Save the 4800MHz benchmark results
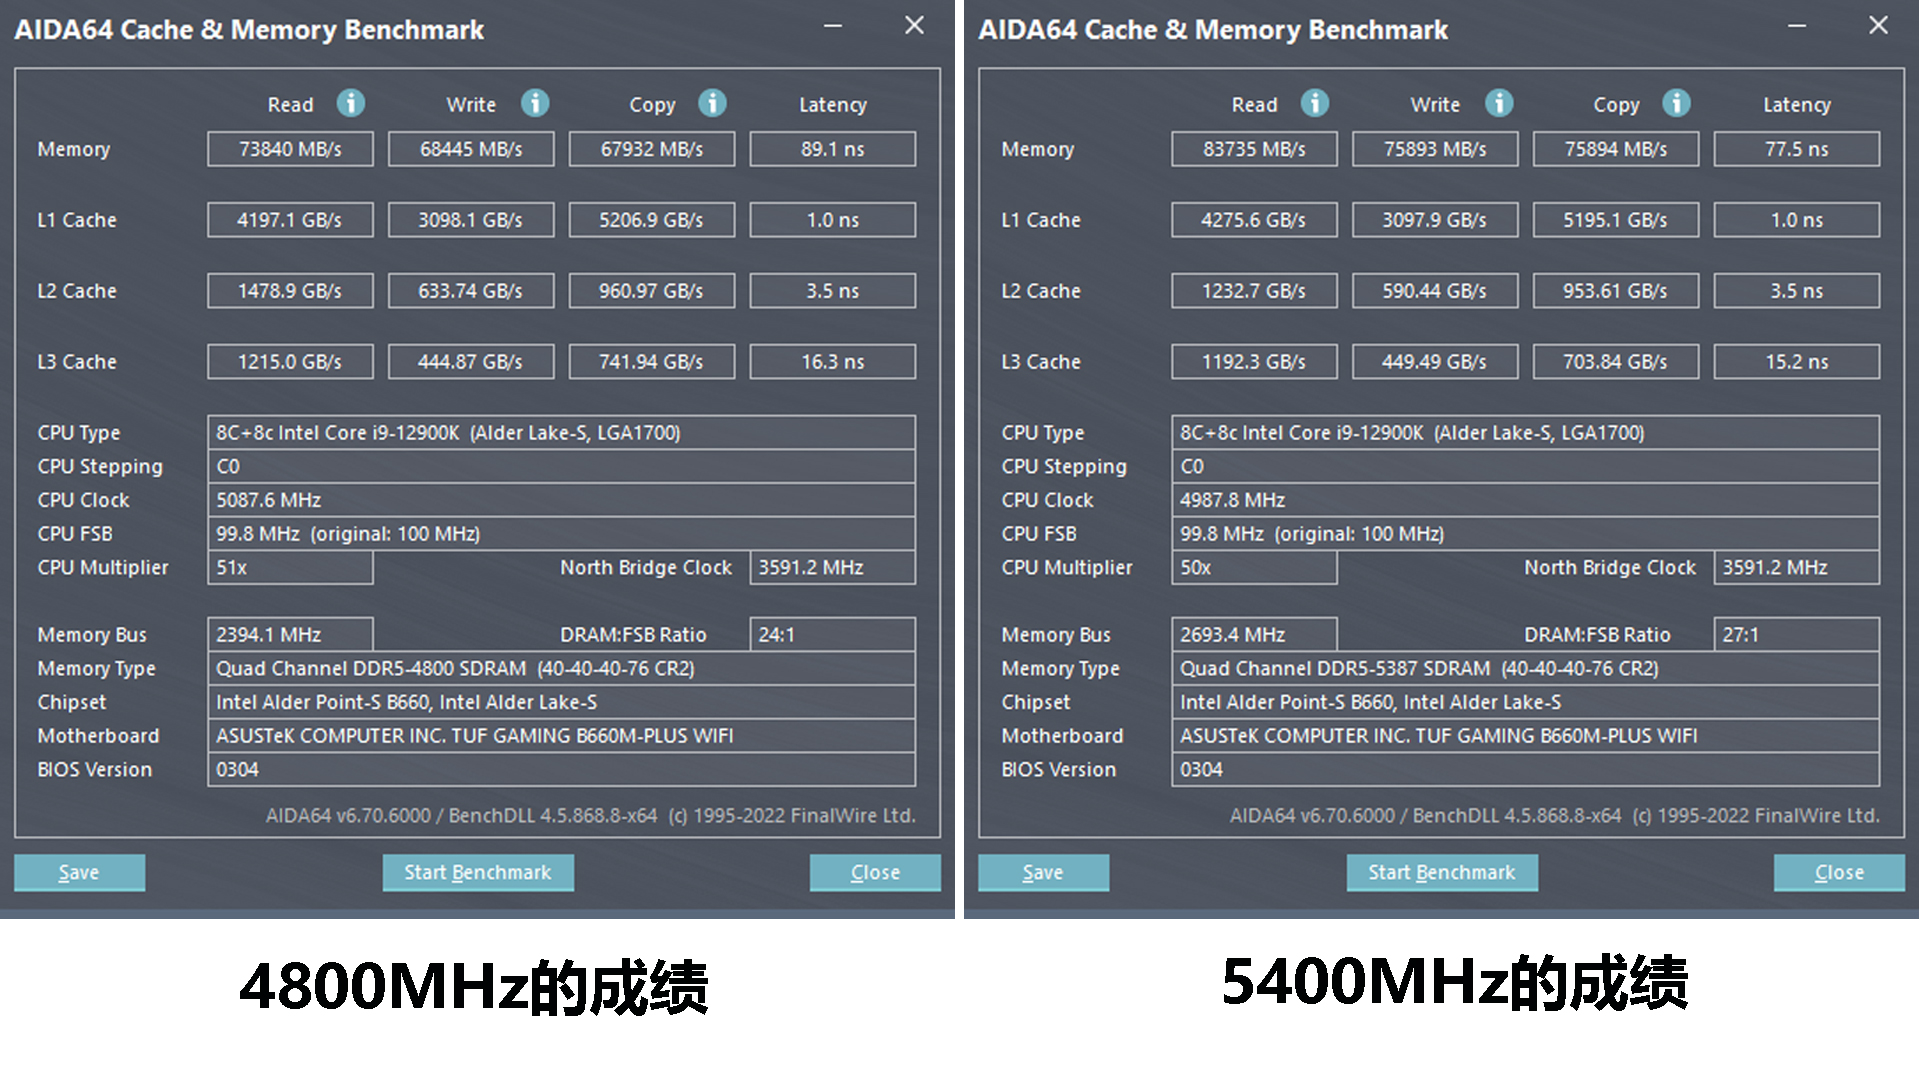Image resolution: width=1920 pixels, height=1078 pixels. click(x=79, y=872)
